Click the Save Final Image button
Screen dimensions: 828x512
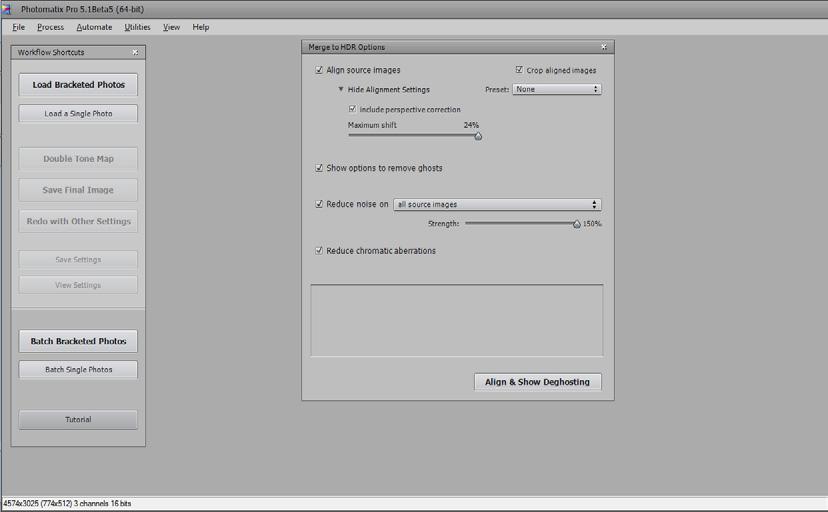click(x=78, y=190)
